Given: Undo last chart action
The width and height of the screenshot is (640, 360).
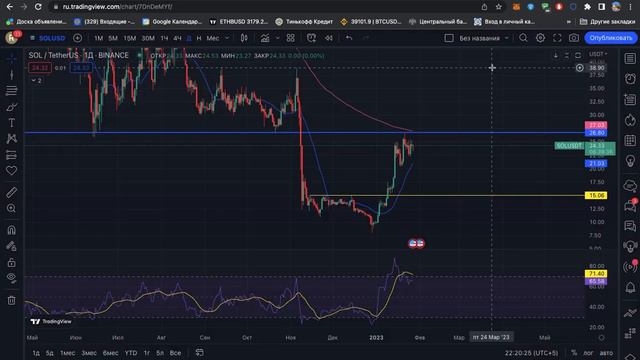Looking at the screenshot, I should pyautogui.click(x=349, y=38).
